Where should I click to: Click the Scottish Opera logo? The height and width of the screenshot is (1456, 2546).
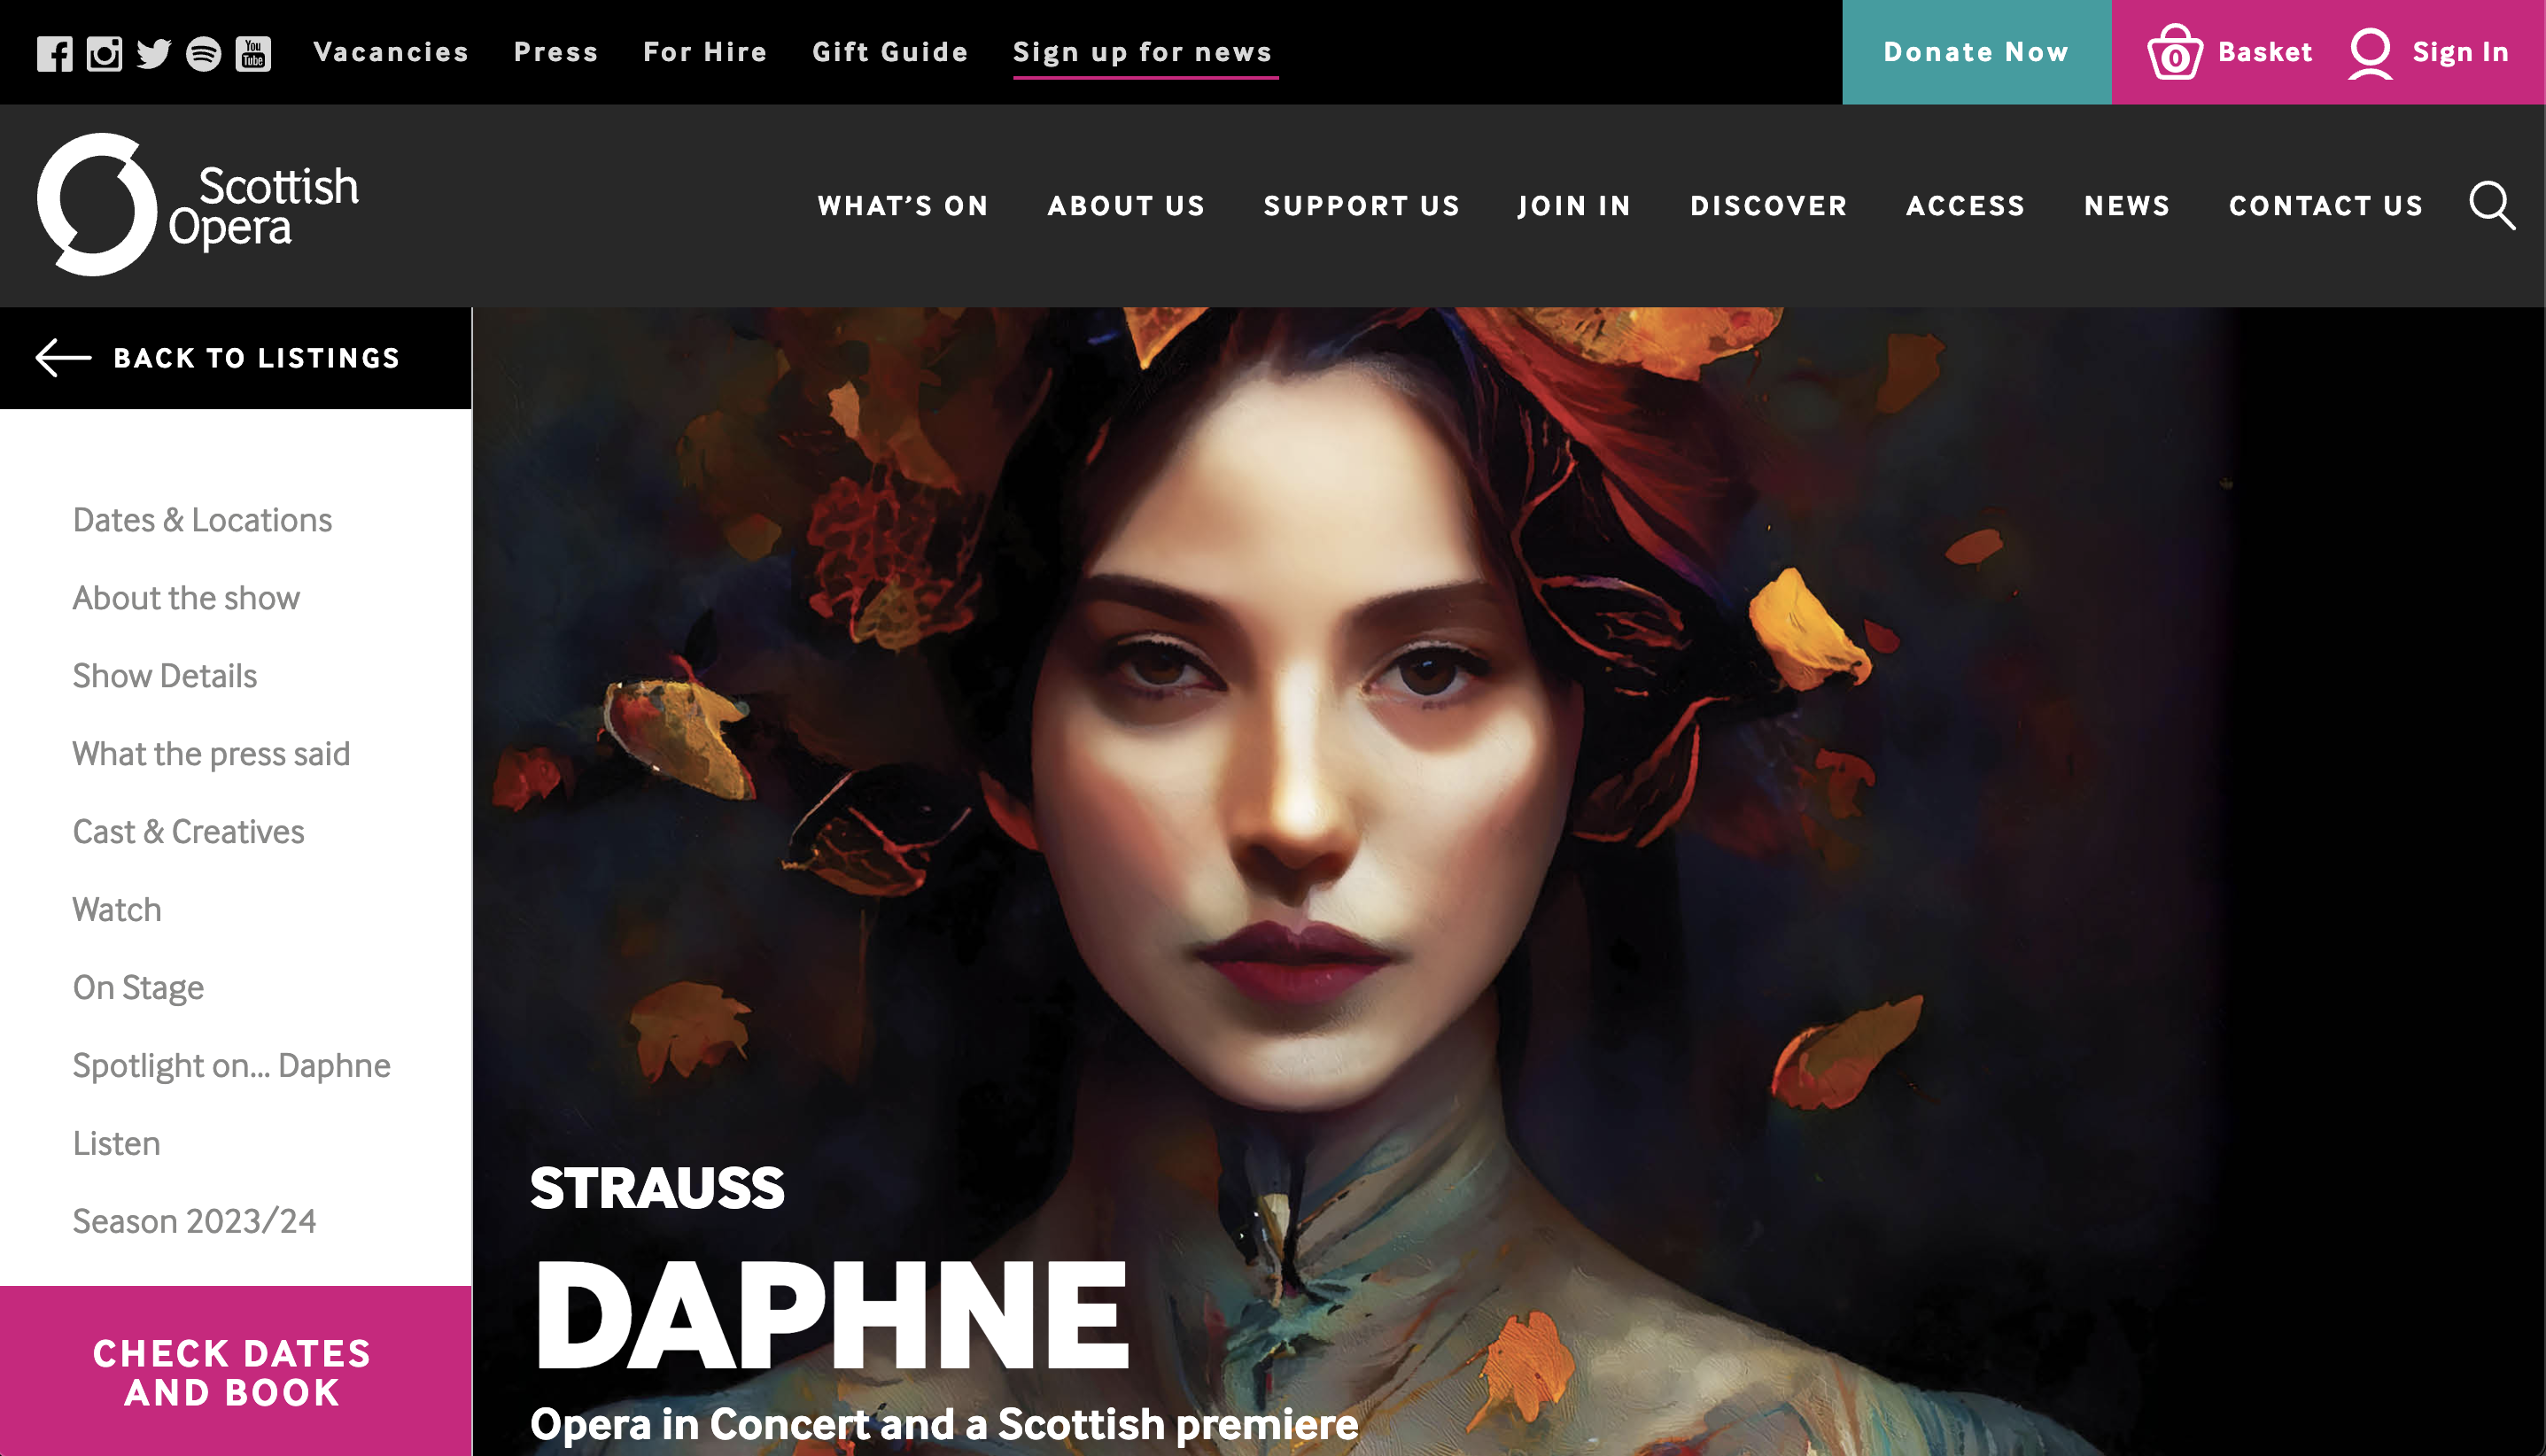(x=198, y=205)
